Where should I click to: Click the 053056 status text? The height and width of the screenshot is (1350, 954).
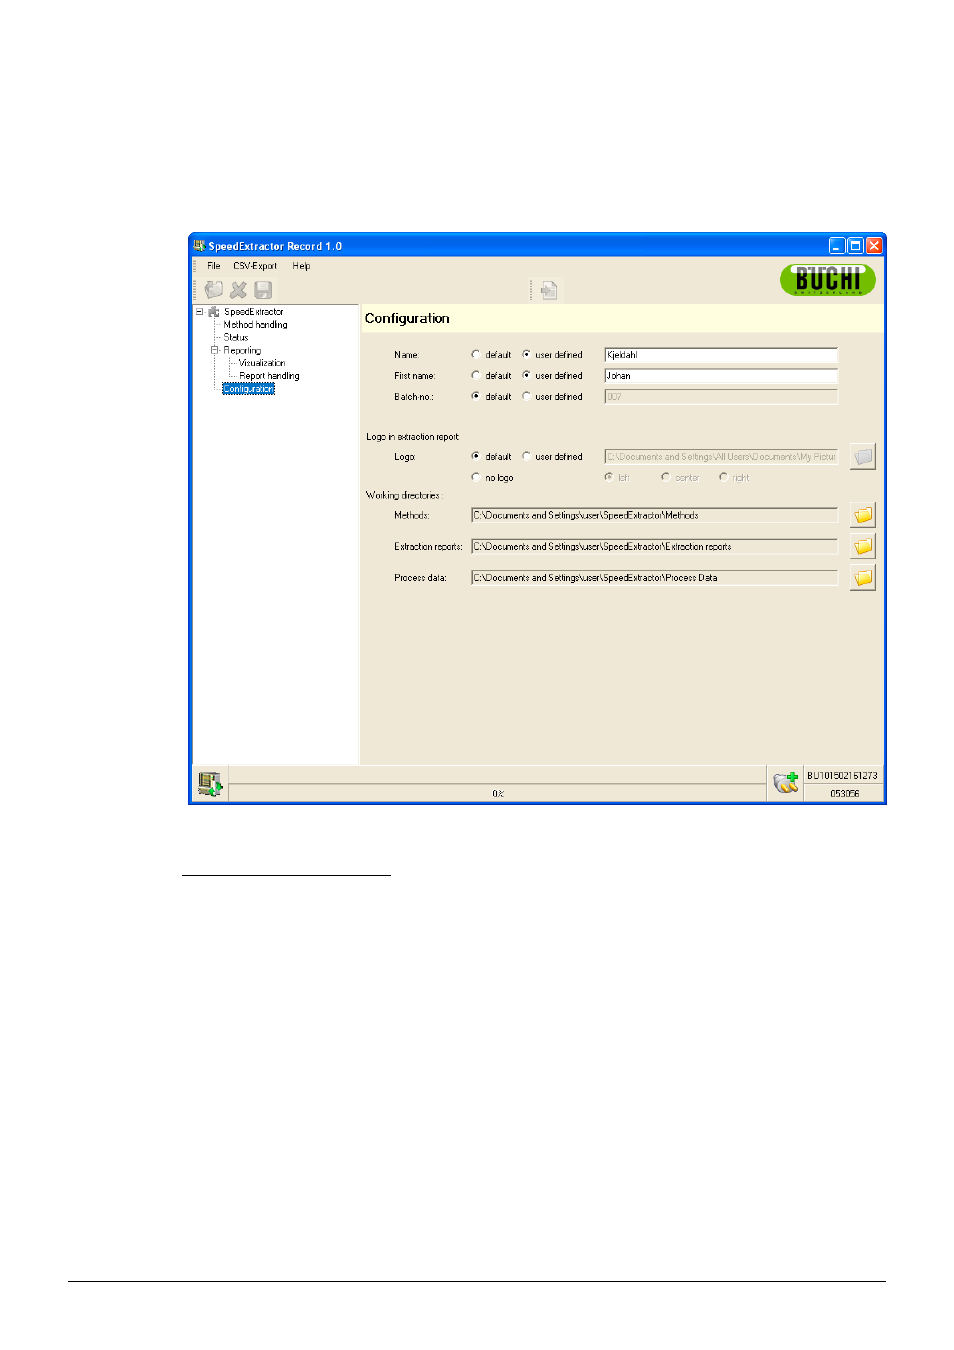pos(844,794)
